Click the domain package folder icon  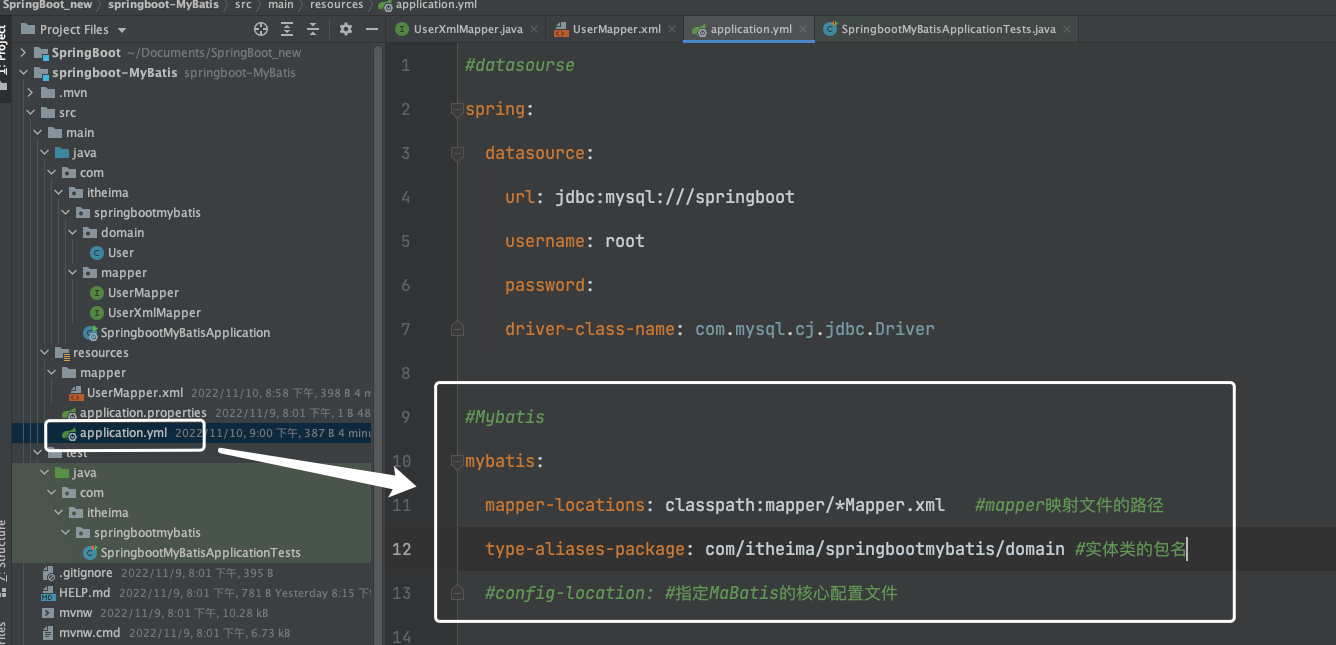(90, 233)
